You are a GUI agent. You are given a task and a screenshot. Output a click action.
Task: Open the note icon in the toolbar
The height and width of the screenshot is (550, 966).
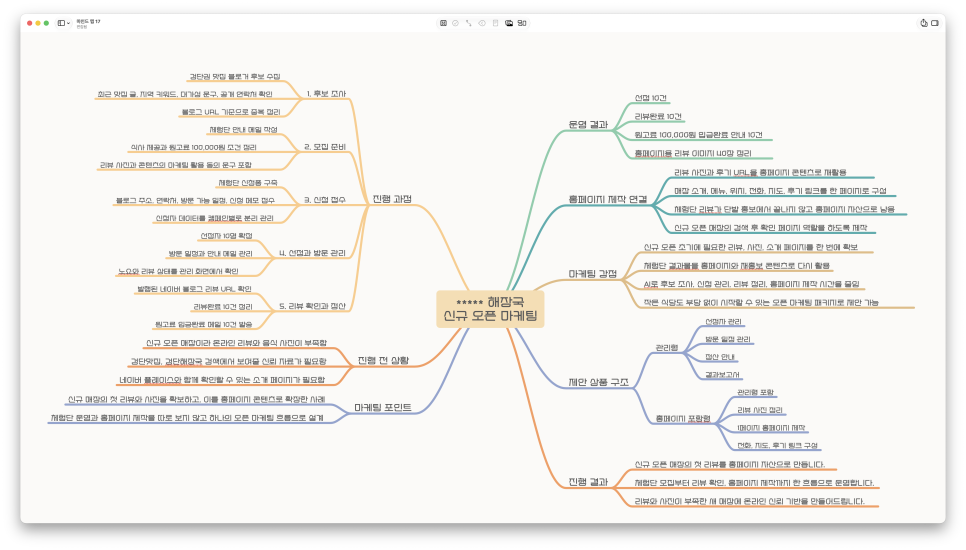click(x=495, y=23)
